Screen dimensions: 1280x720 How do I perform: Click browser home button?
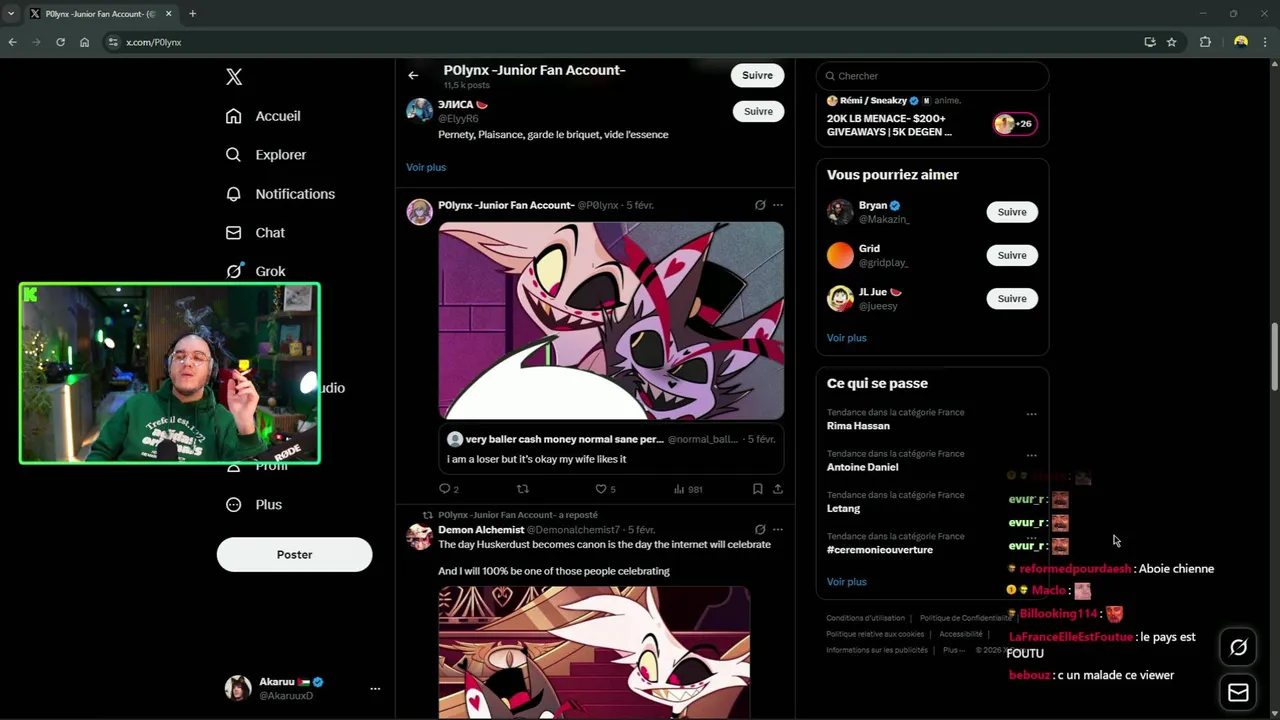(84, 42)
